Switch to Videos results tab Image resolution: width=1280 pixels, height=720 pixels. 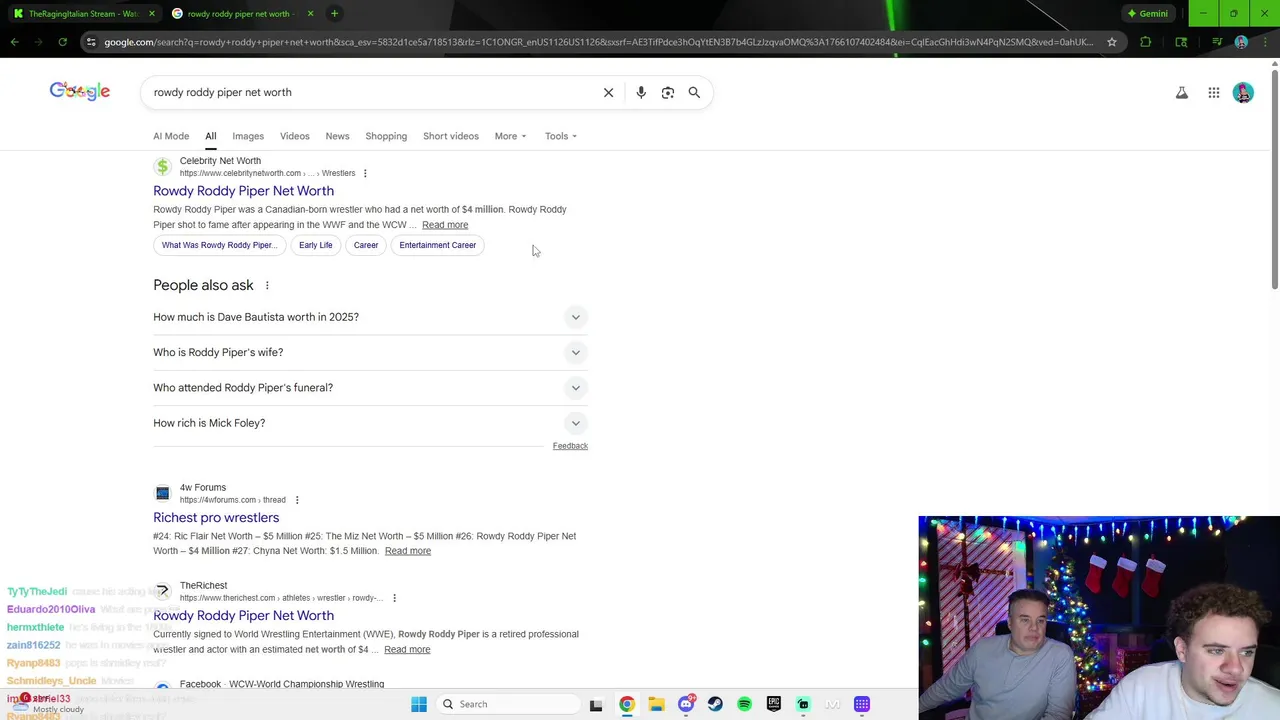[x=295, y=136]
